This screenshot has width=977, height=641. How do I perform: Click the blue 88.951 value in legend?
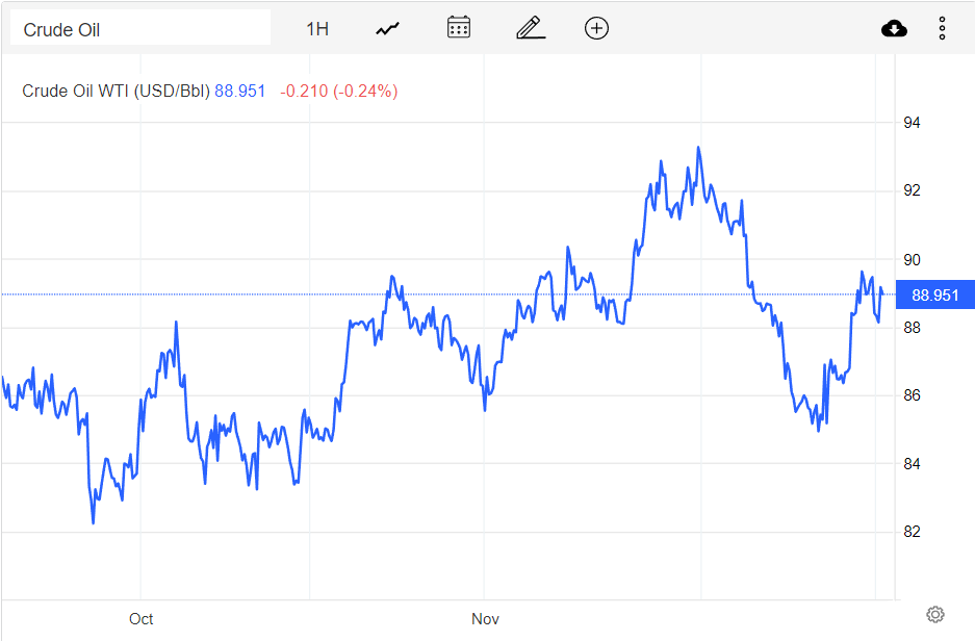coord(240,91)
